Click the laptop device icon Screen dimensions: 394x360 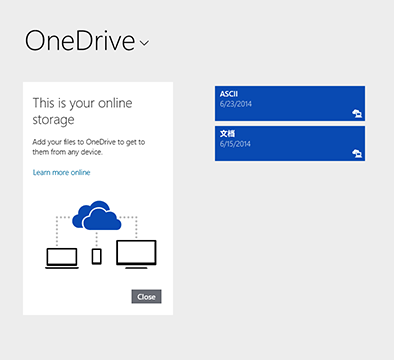pos(62,258)
